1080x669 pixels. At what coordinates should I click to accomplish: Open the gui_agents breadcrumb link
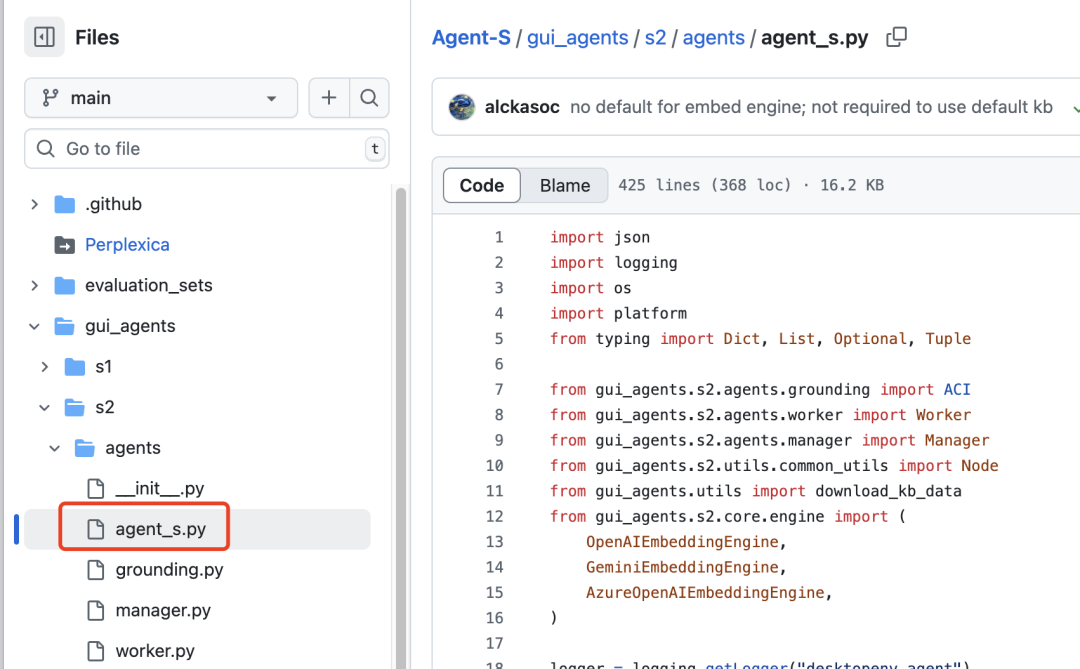(x=577, y=37)
